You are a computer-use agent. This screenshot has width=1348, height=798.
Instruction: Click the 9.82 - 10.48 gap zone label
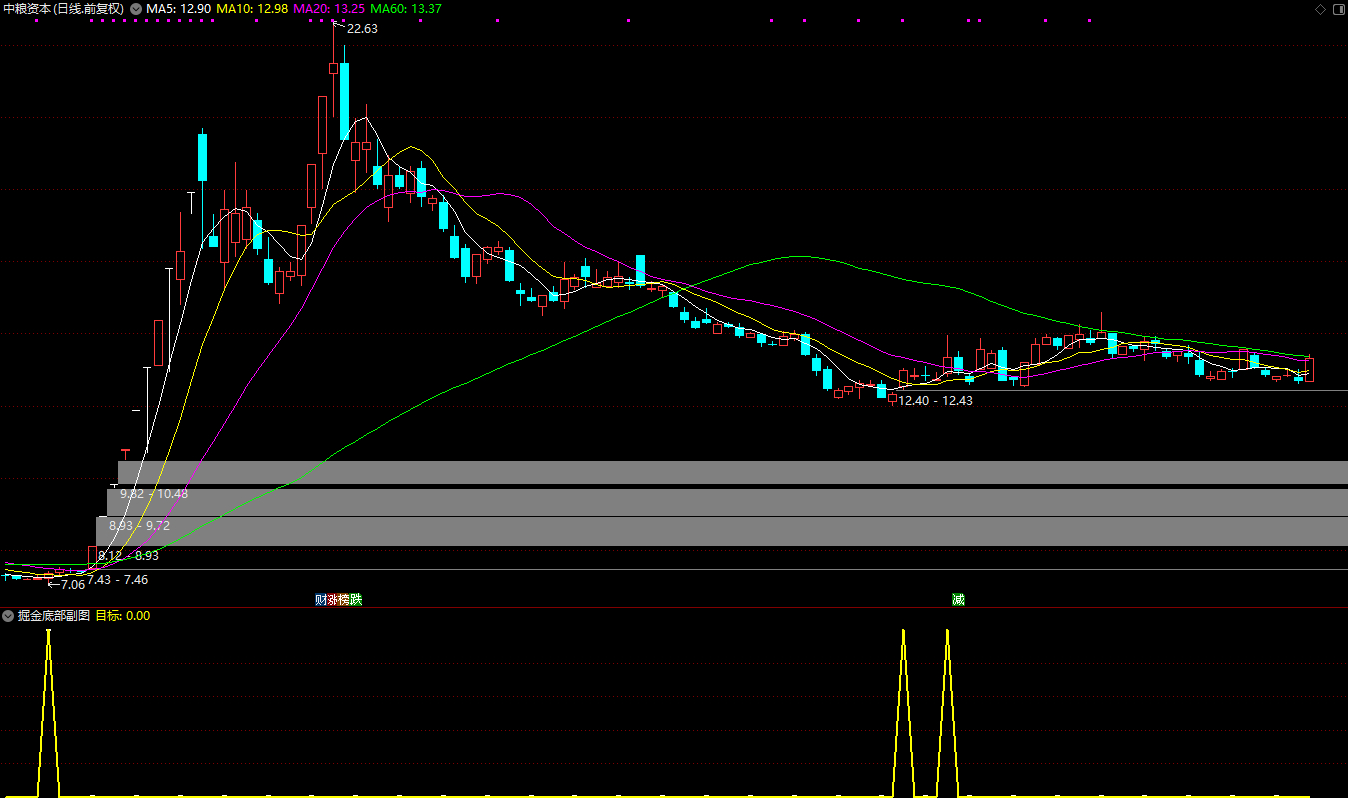[x=154, y=494]
